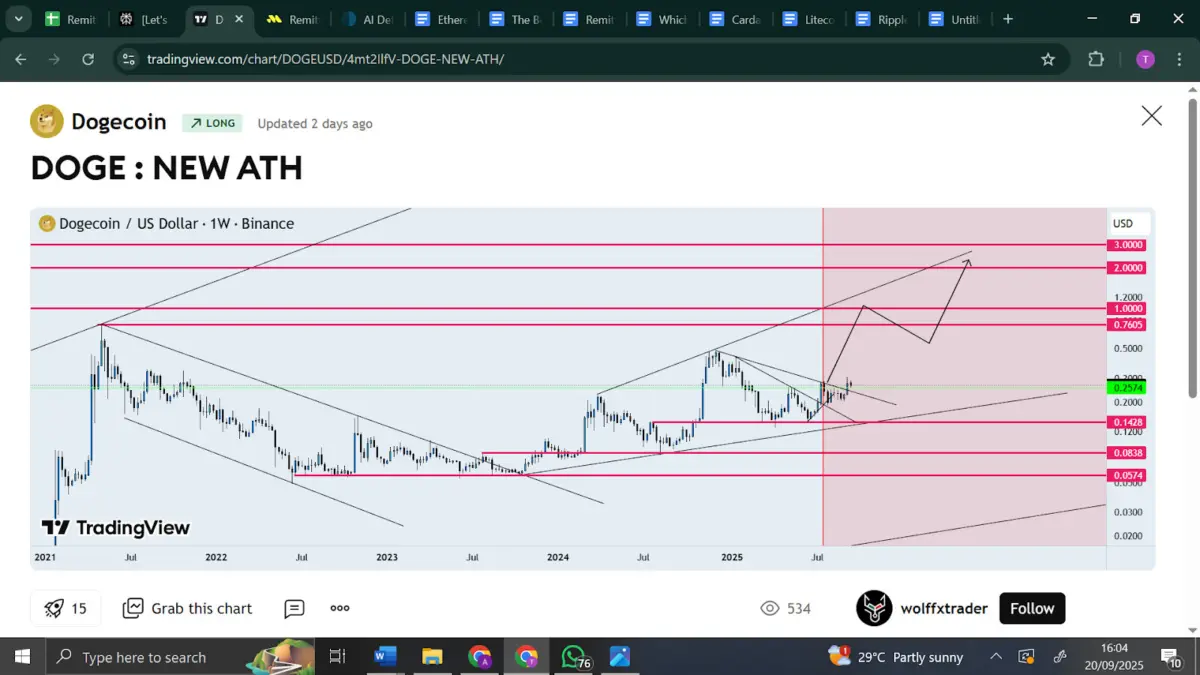Click the 0.7605 price level label

click(x=1127, y=325)
